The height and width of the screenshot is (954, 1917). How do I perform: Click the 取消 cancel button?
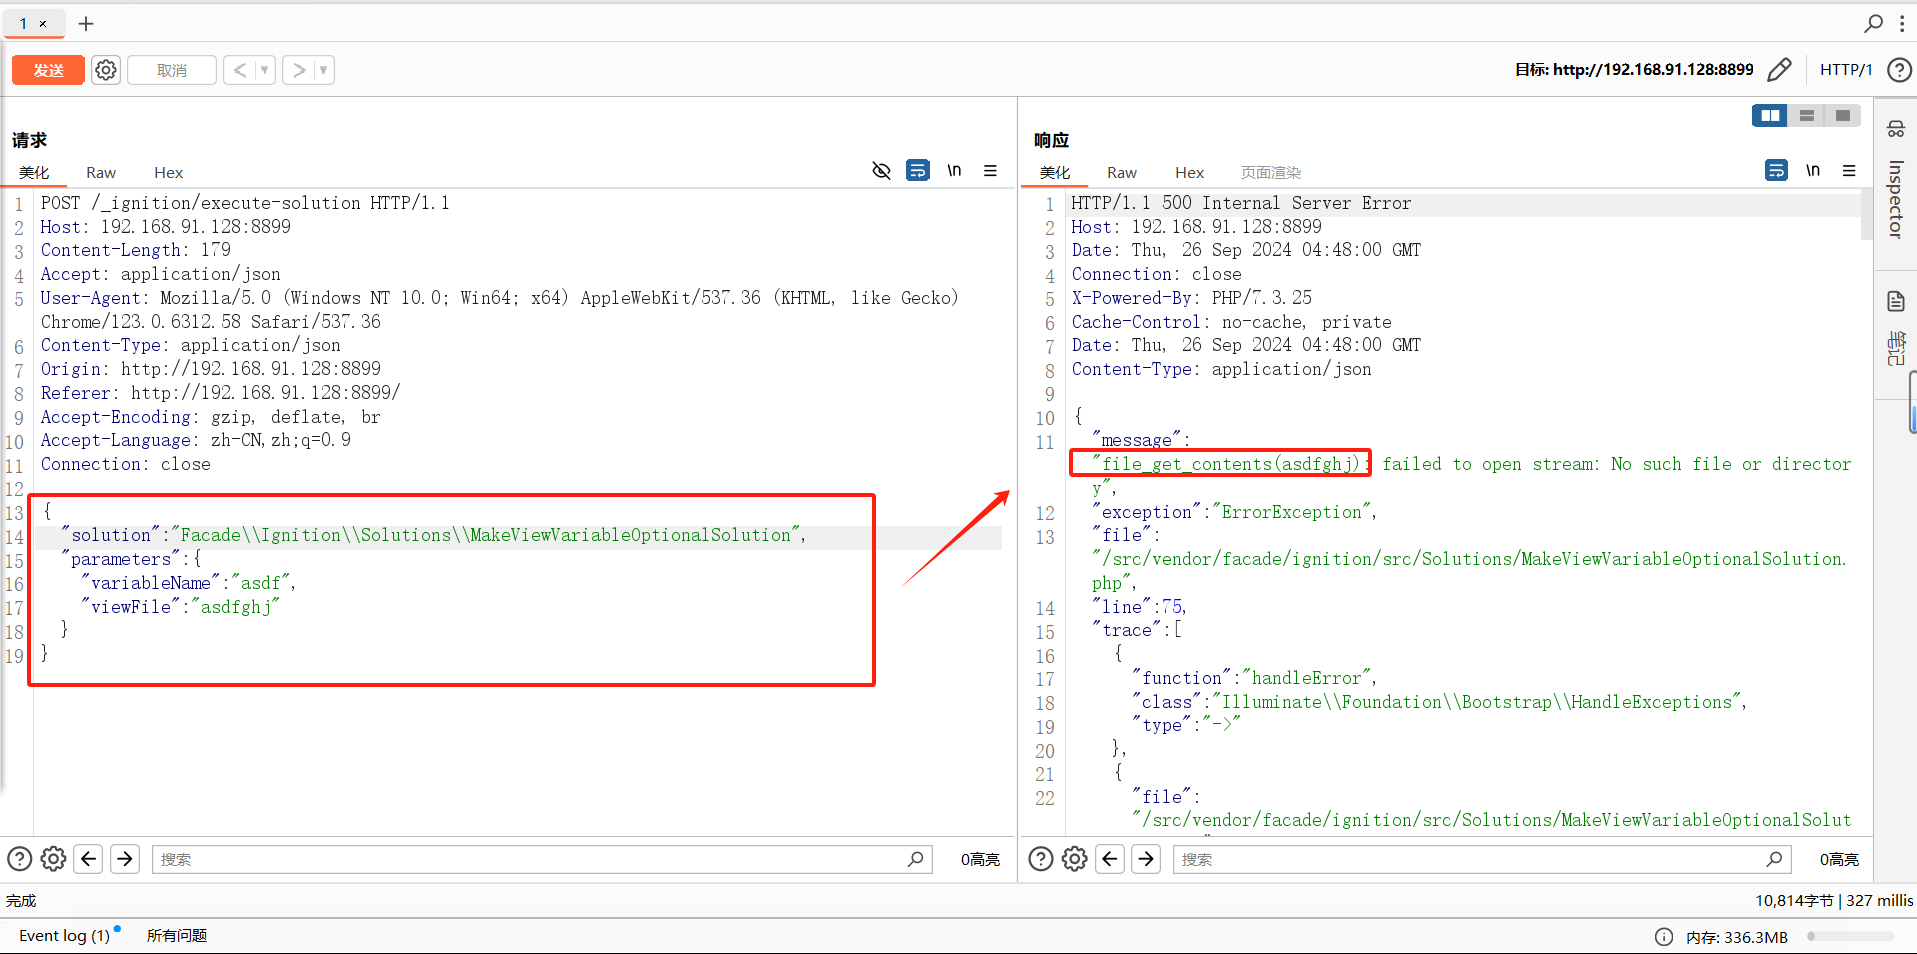coord(172,70)
